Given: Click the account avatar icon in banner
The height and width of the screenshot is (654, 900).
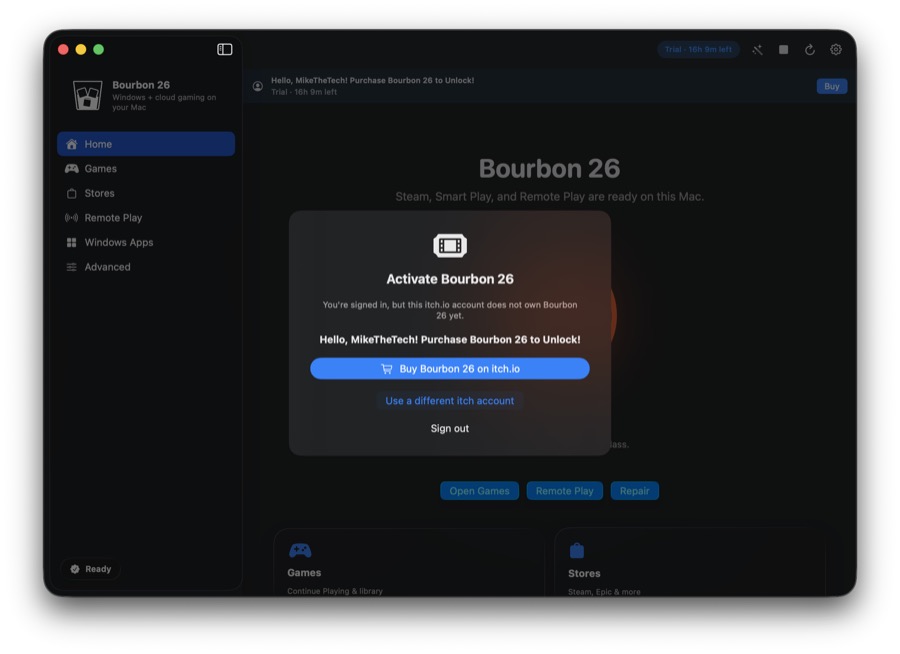Looking at the screenshot, I should [258, 86].
